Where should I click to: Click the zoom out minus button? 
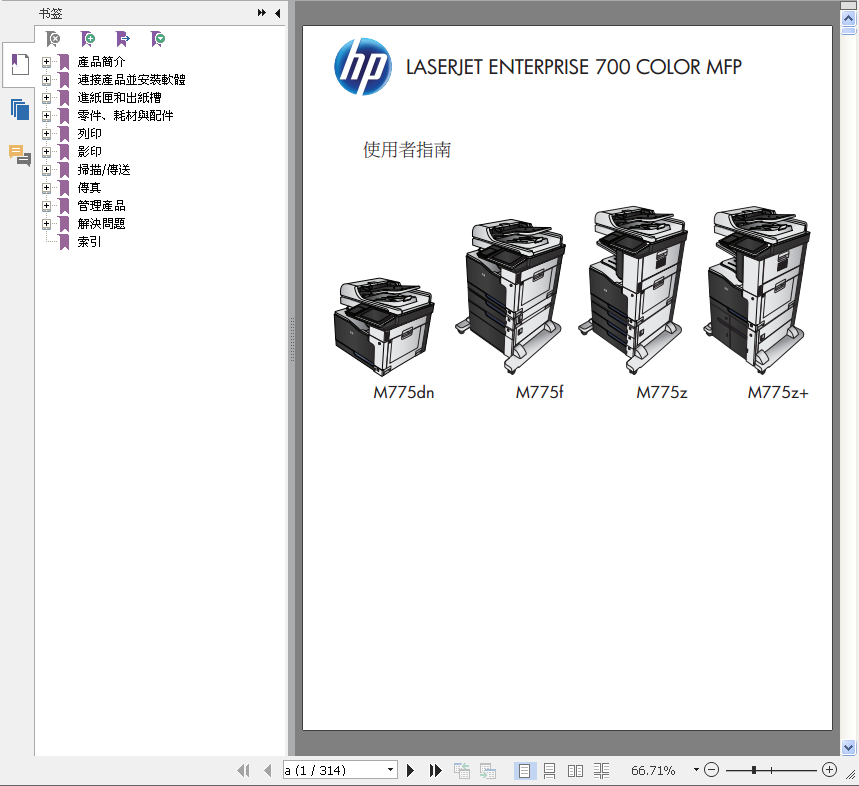[x=711, y=770]
